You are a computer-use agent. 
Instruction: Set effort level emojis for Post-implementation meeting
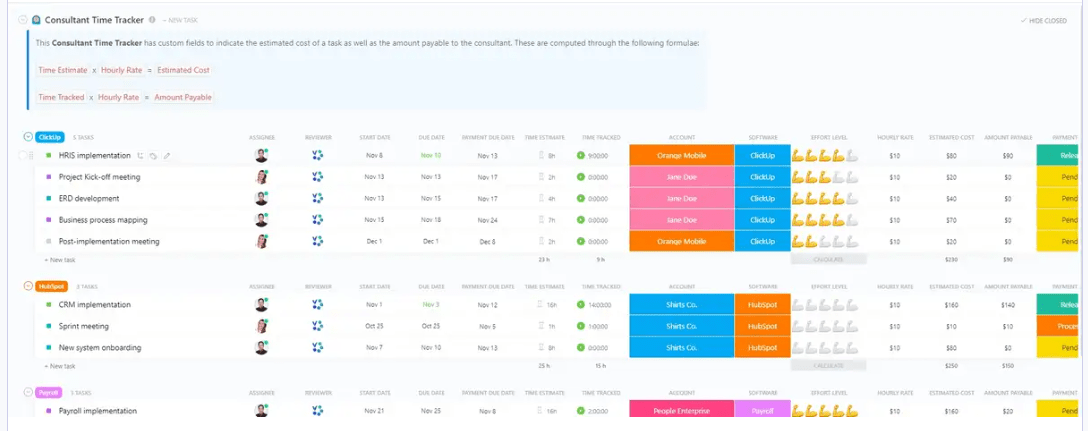825,242
